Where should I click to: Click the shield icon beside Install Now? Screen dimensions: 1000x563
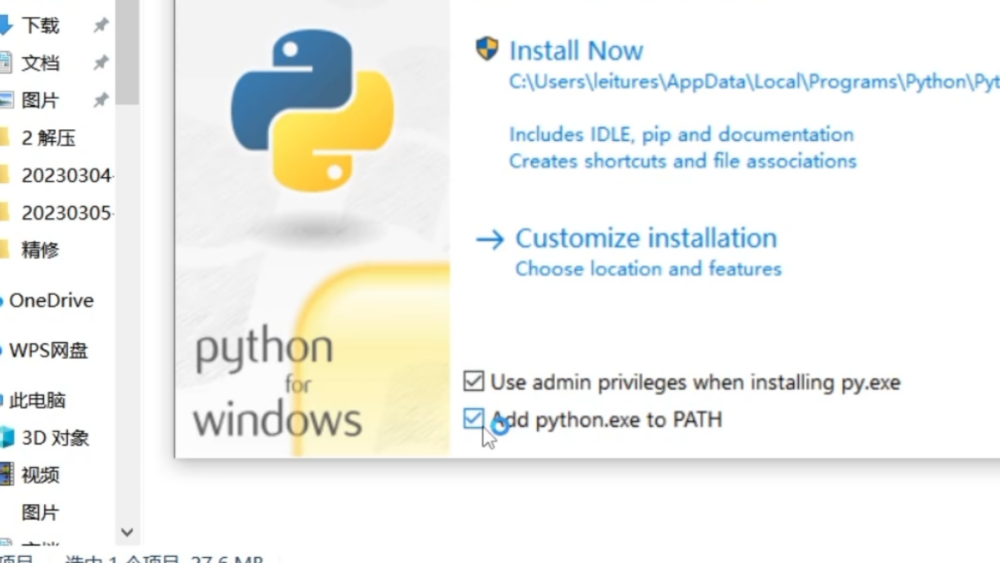point(487,49)
